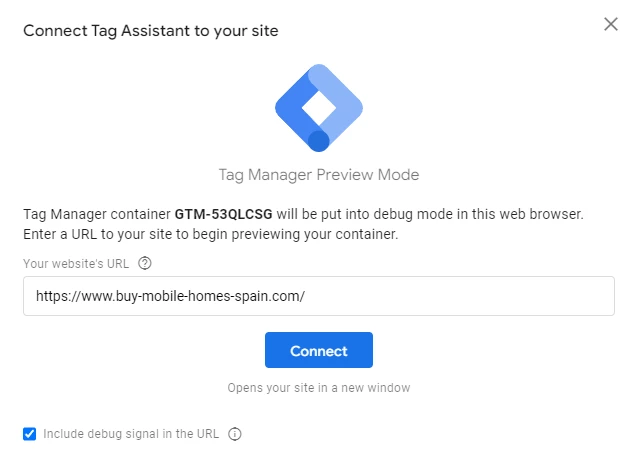Click the Your website's URL label
Screen dimensions: 633x453
click(77, 264)
